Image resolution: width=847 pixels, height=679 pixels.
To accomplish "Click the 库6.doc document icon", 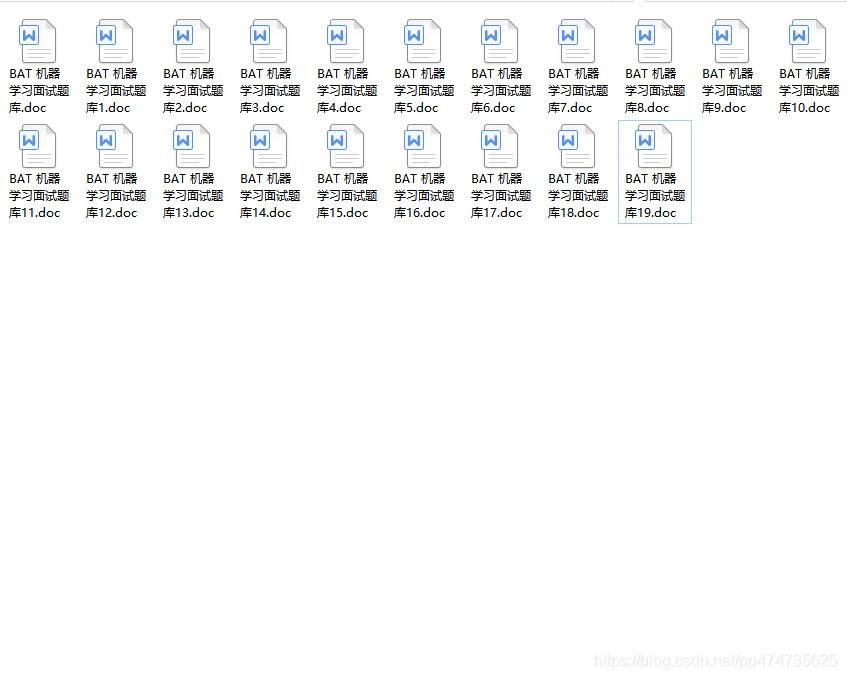I will (499, 41).
